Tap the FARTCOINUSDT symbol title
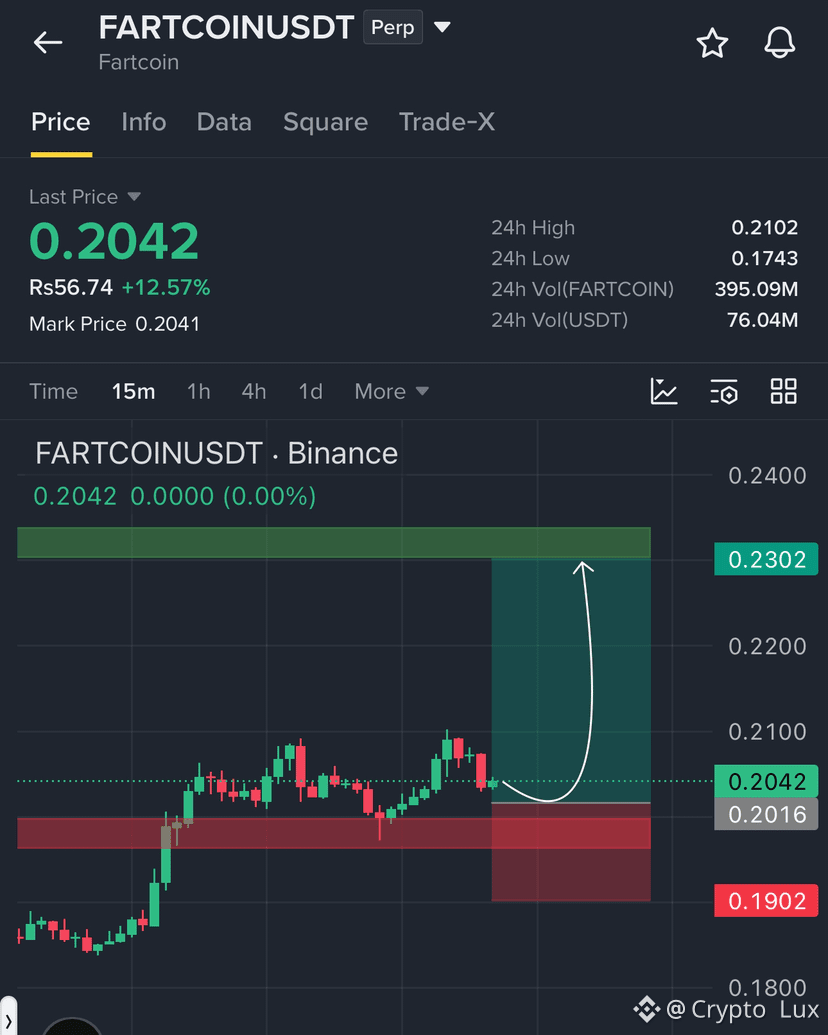 tap(226, 28)
